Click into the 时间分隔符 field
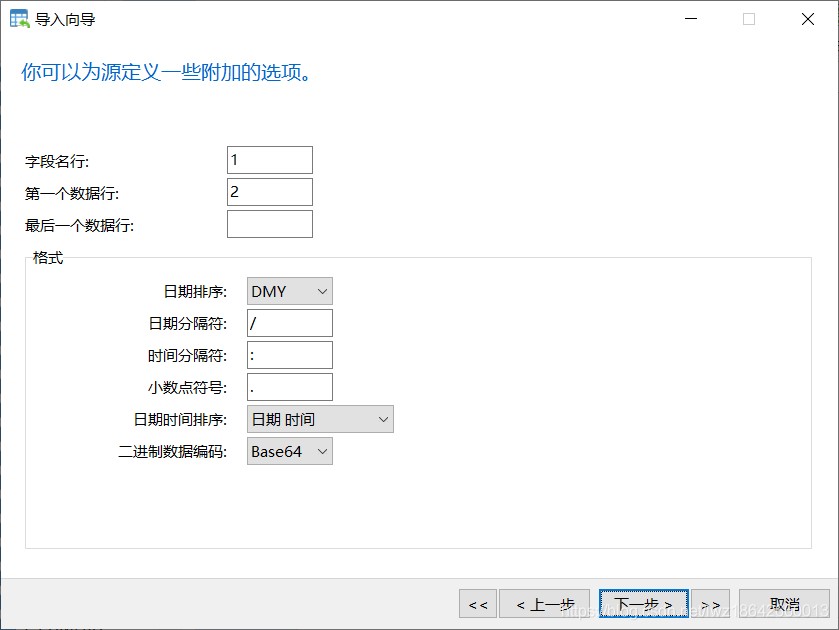 click(289, 355)
